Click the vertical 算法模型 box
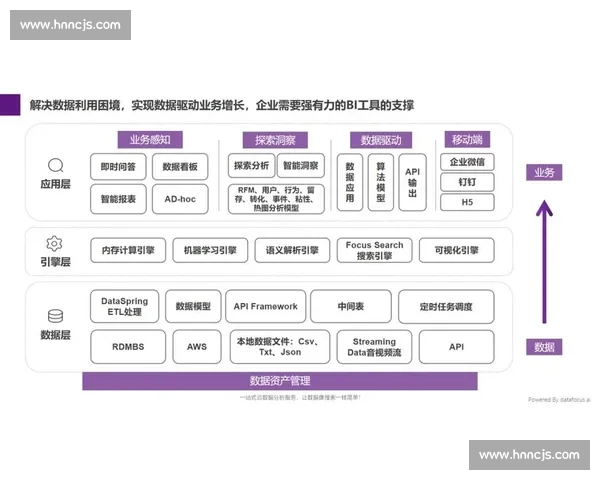The image size is (600, 480). coord(381,182)
